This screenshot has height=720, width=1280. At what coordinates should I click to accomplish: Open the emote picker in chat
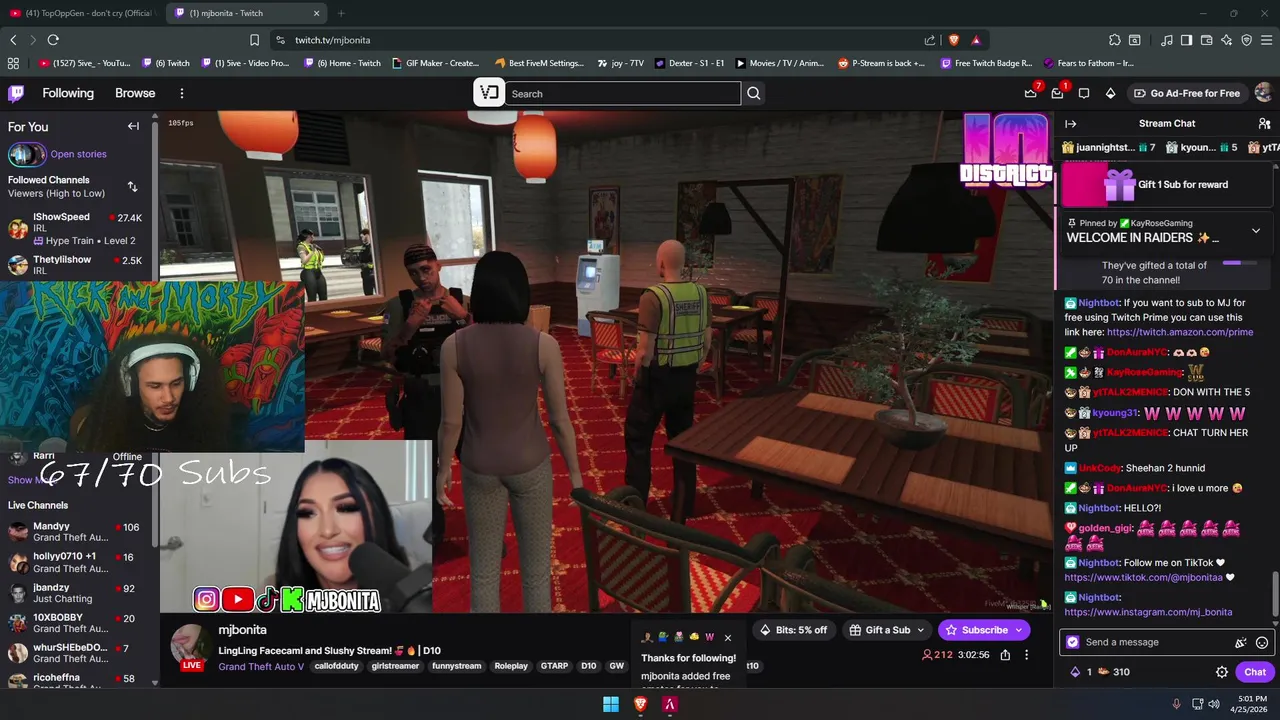pyautogui.click(x=1262, y=643)
